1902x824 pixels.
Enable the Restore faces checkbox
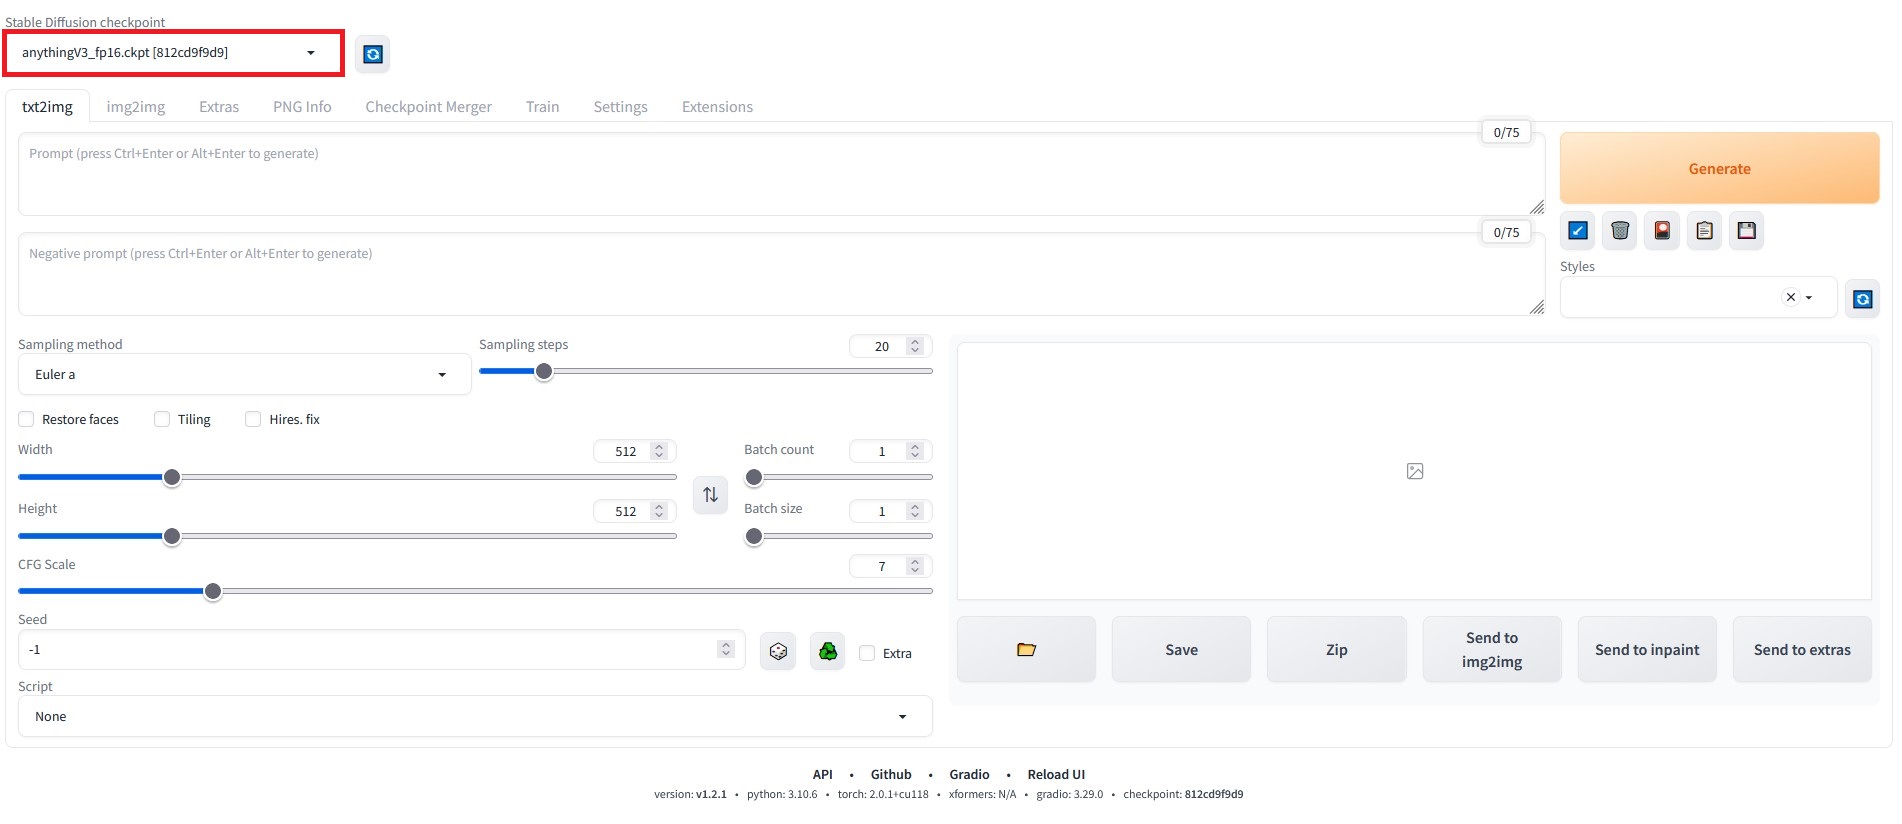tap(27, 420)
